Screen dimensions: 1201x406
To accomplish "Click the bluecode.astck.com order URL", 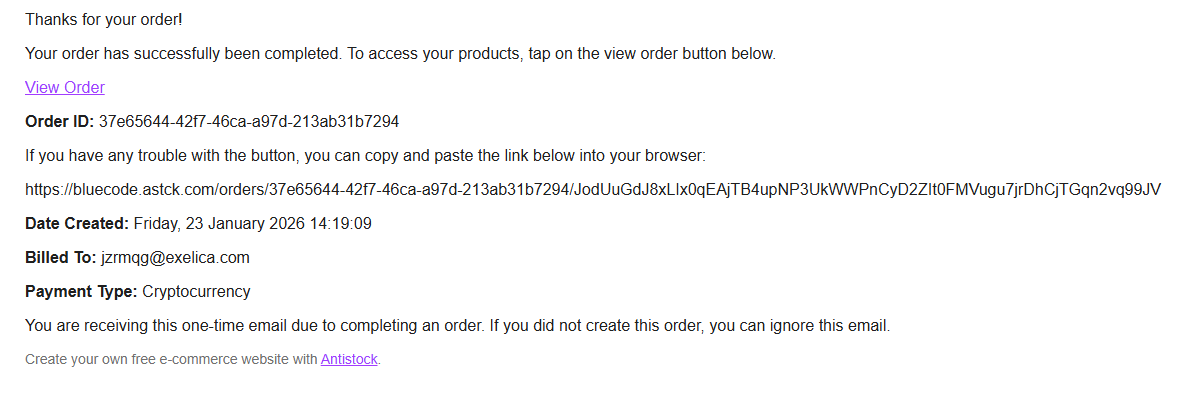I will click(593, 189).
